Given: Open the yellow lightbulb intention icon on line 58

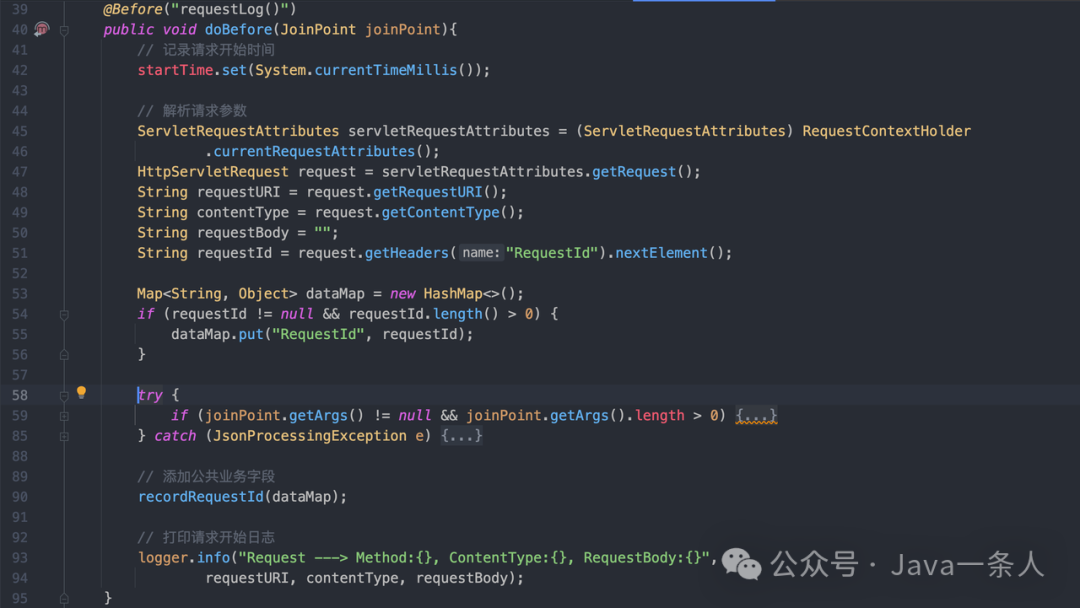Looking at the screenshot, I should tap(81, 392).
